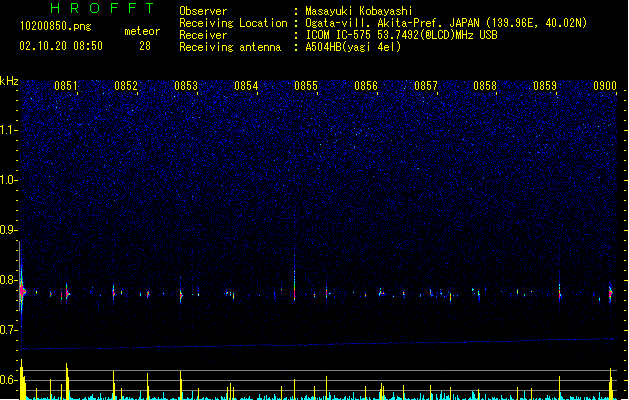
Task: Click the meteor count value 28
Action: click(x=145, y=46)
